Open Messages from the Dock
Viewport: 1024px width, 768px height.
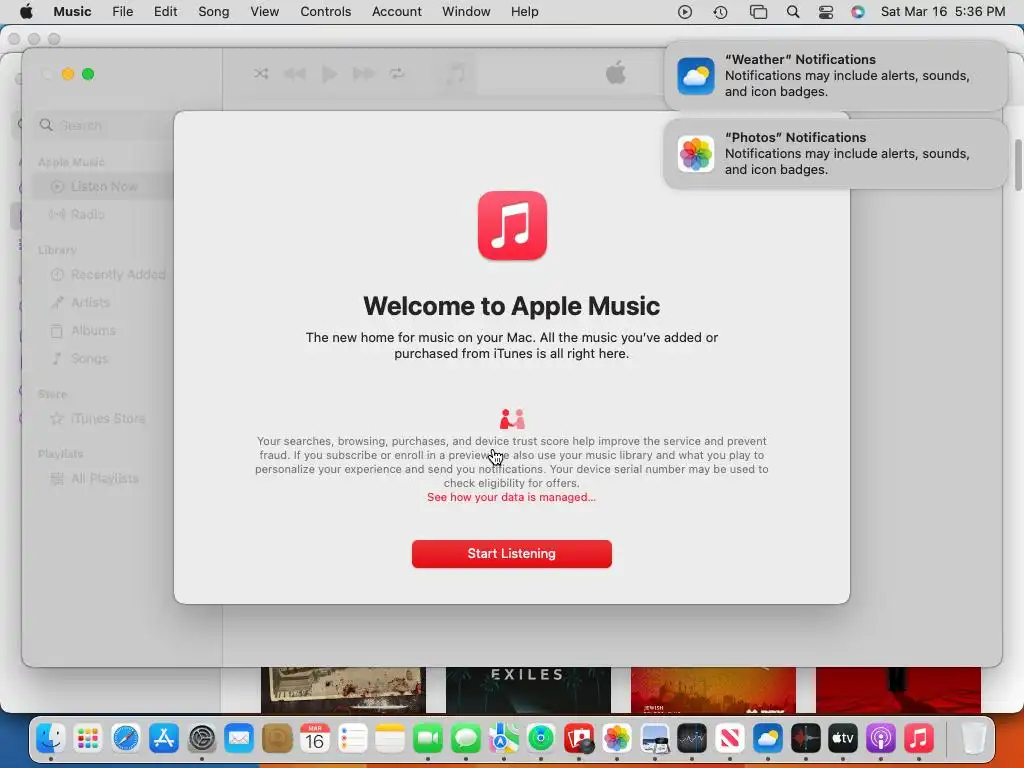click(466, 739)
